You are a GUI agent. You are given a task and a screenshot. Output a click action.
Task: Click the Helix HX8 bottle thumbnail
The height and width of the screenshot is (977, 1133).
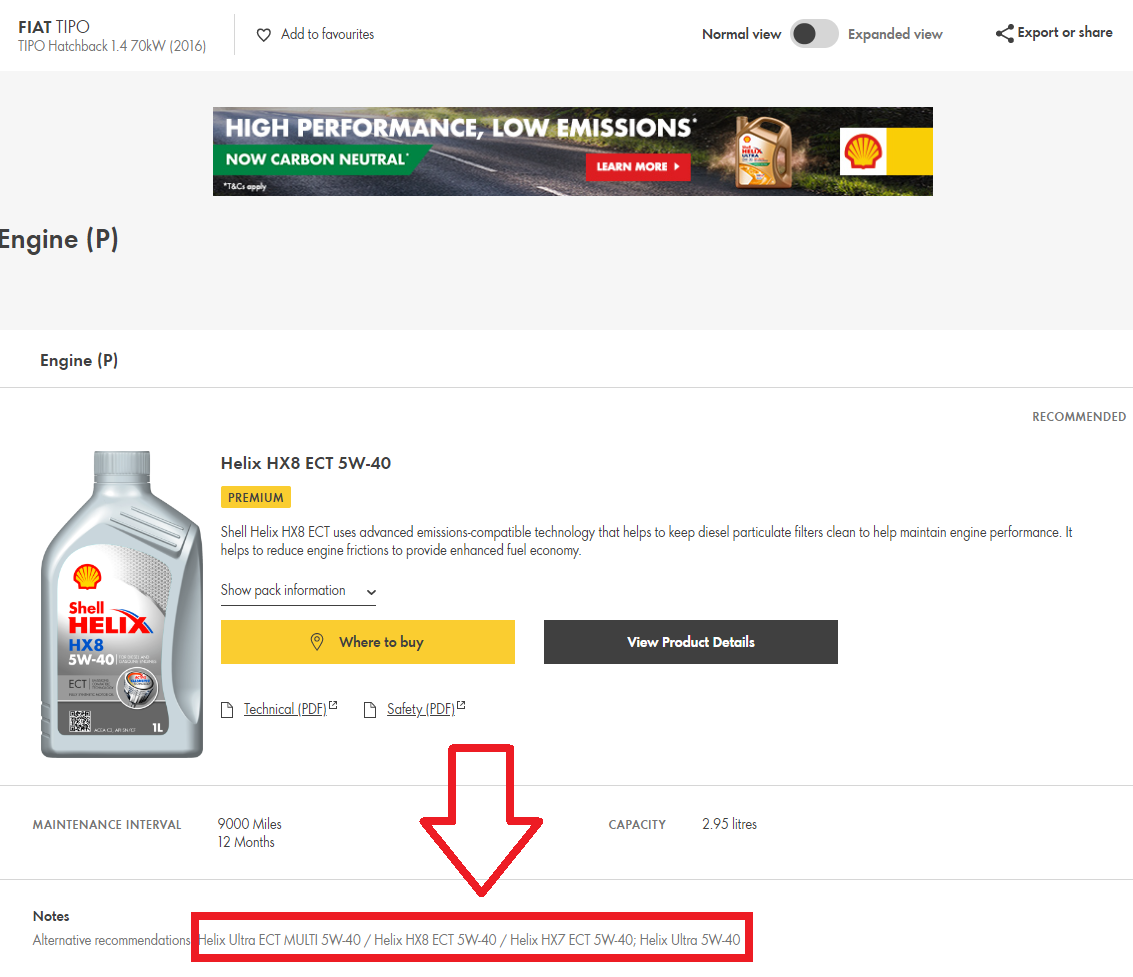tap(120, 605)
